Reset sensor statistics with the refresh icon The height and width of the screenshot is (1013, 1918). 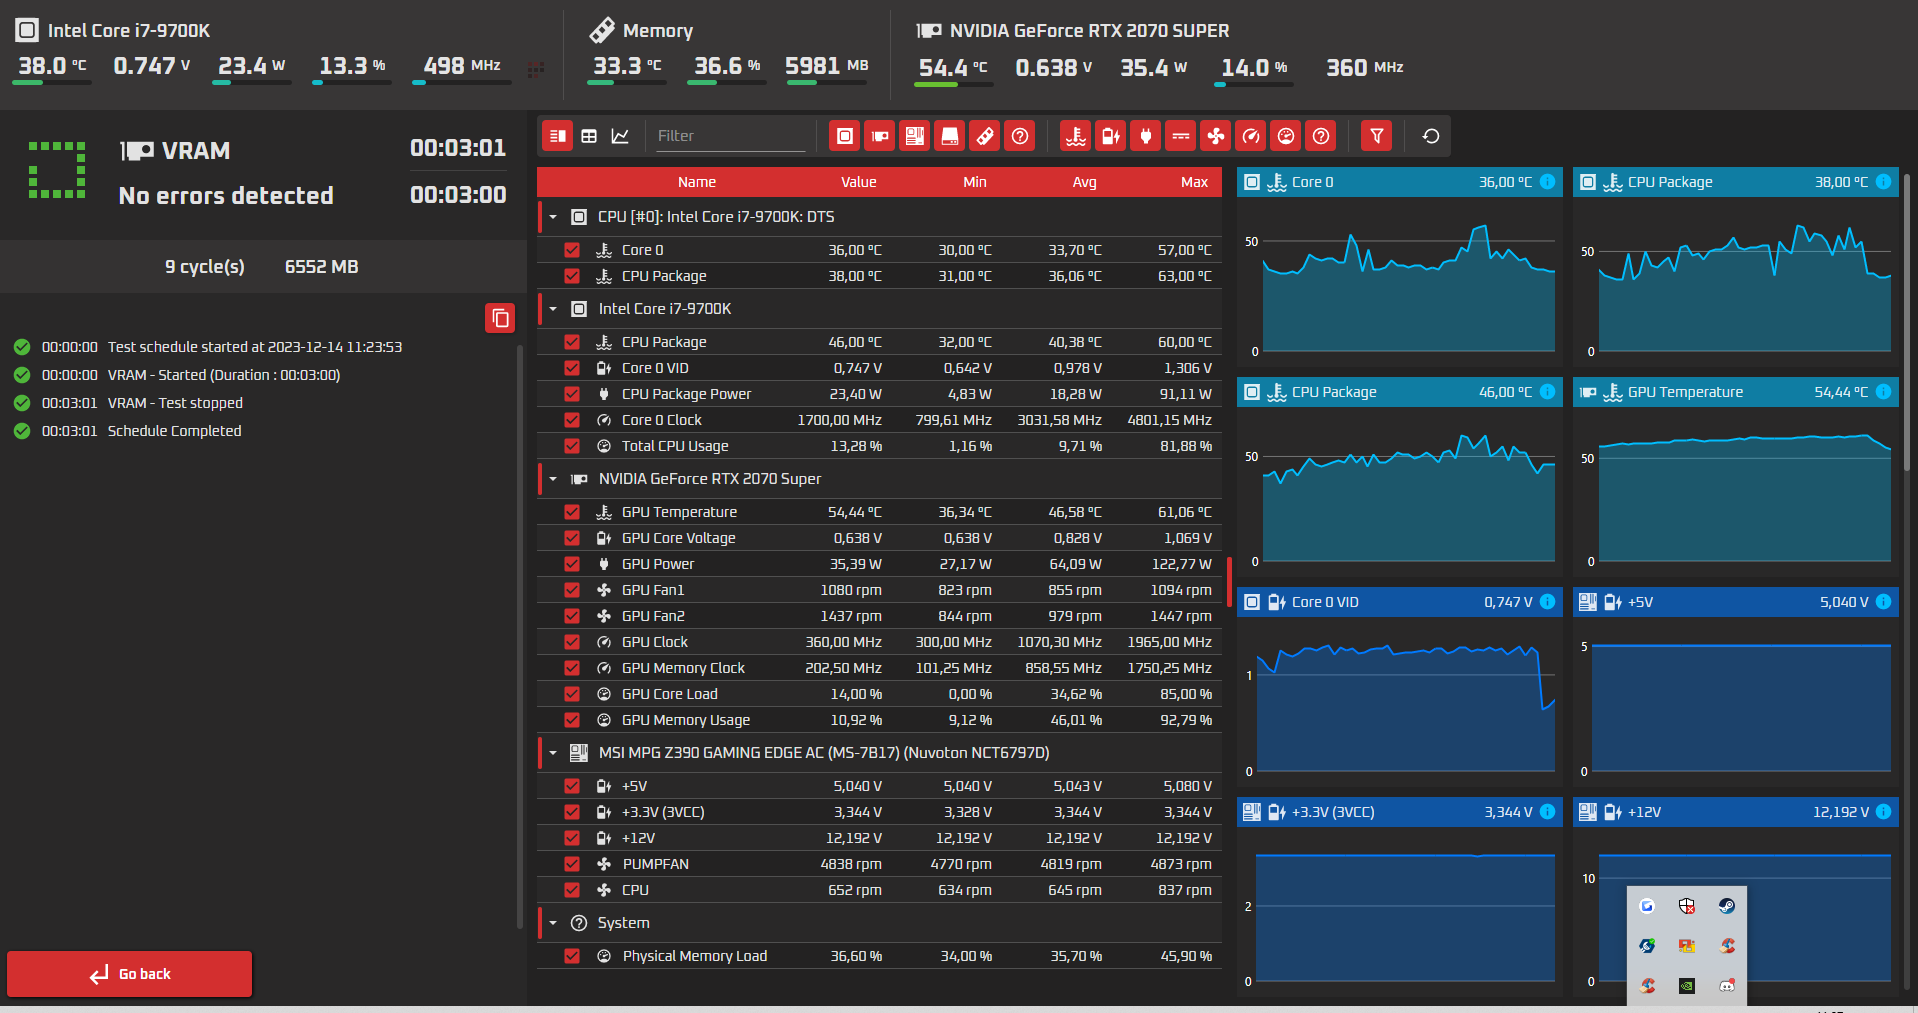tap(1431, 136)
